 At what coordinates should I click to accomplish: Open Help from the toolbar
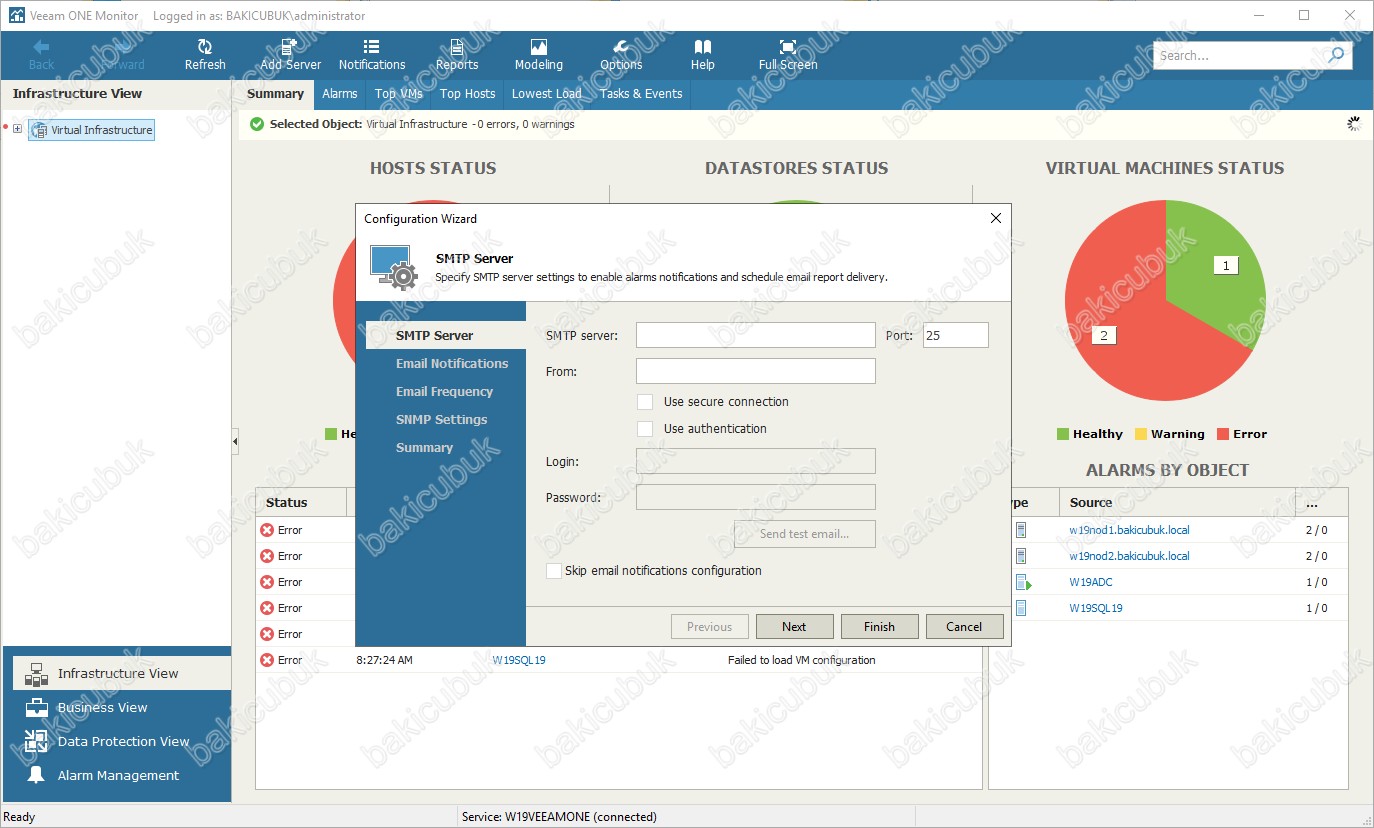tap(703, 54)
